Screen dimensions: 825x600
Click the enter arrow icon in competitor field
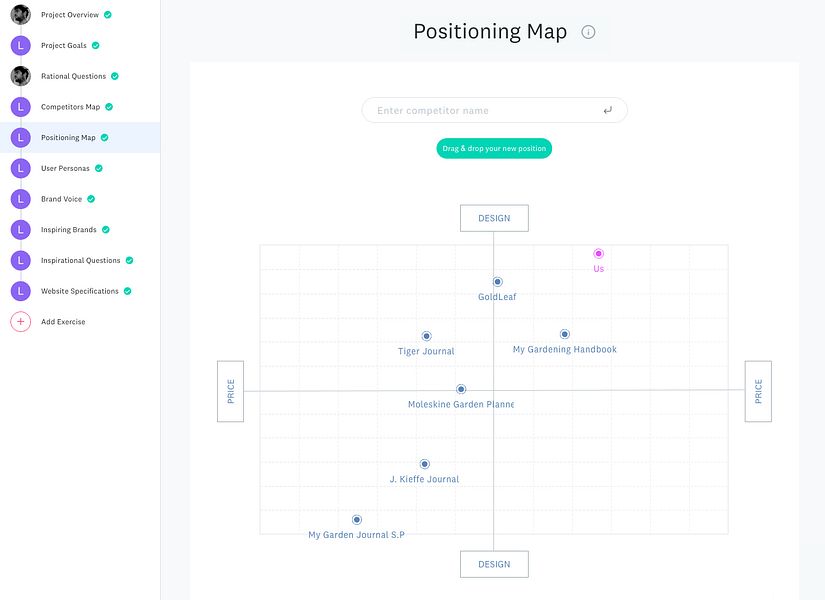608,111
